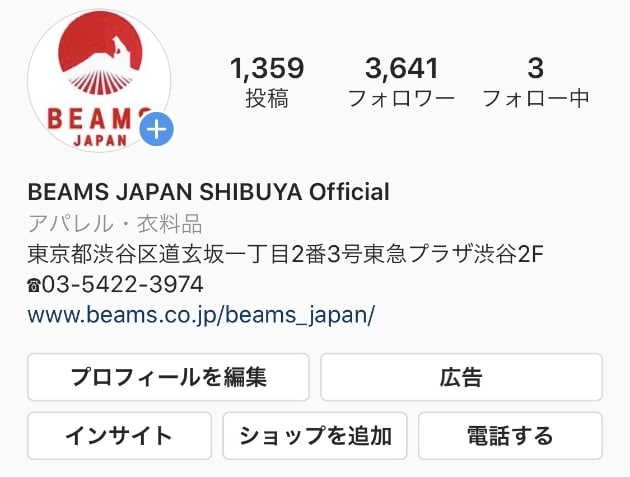
Task: Open the www.beams.co.jp/beams_japan/ link
Action: (x=201, y=315)
